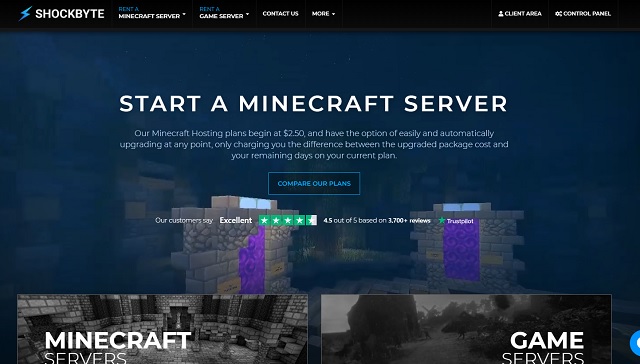Click the Shockbyte lightning bolt logo

click(25, 13)
